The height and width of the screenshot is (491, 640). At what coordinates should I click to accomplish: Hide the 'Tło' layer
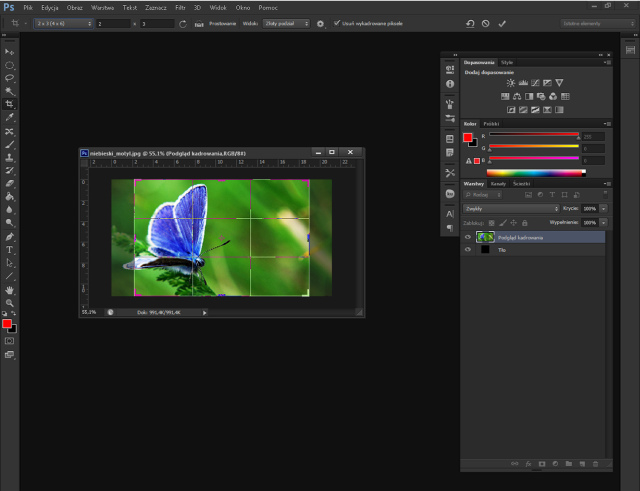pyautogui.click(x=468, y=249)
